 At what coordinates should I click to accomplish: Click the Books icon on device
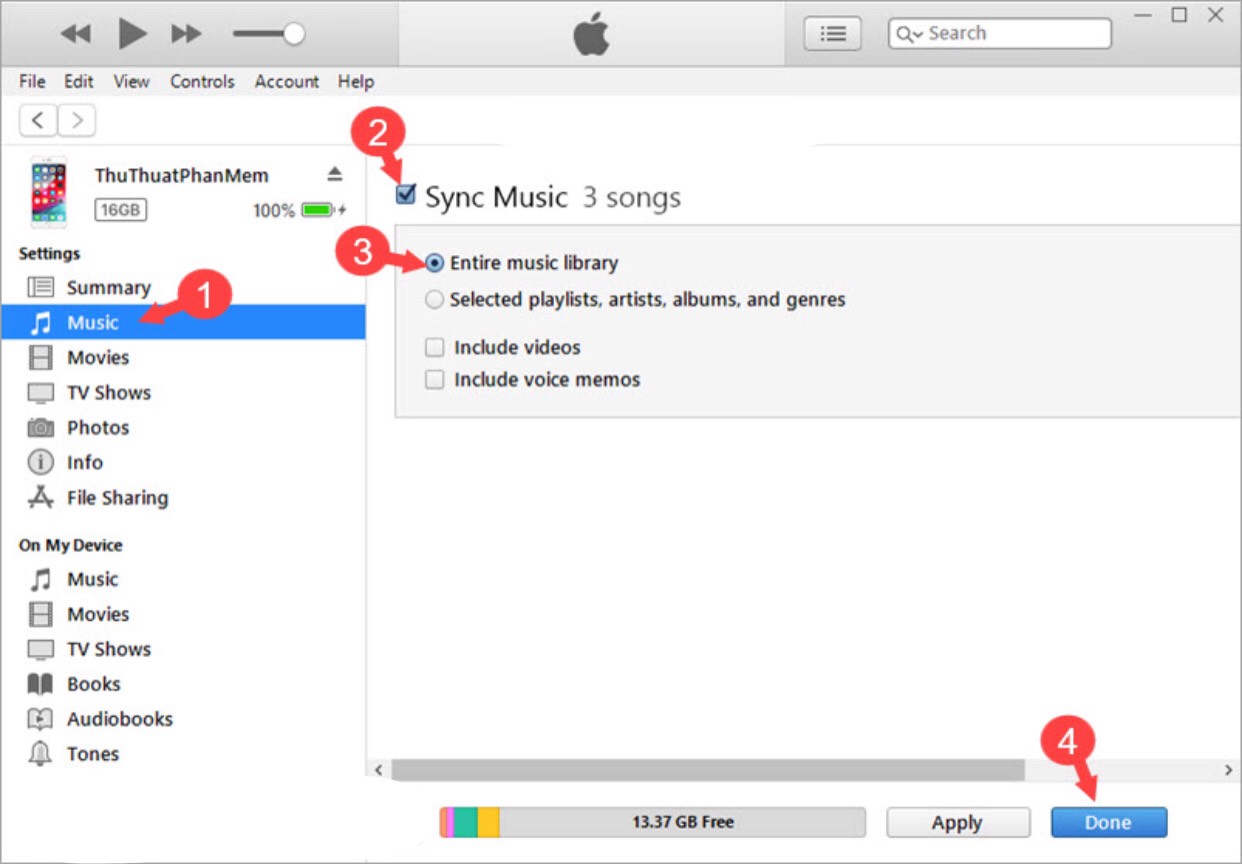coord(40,685)
